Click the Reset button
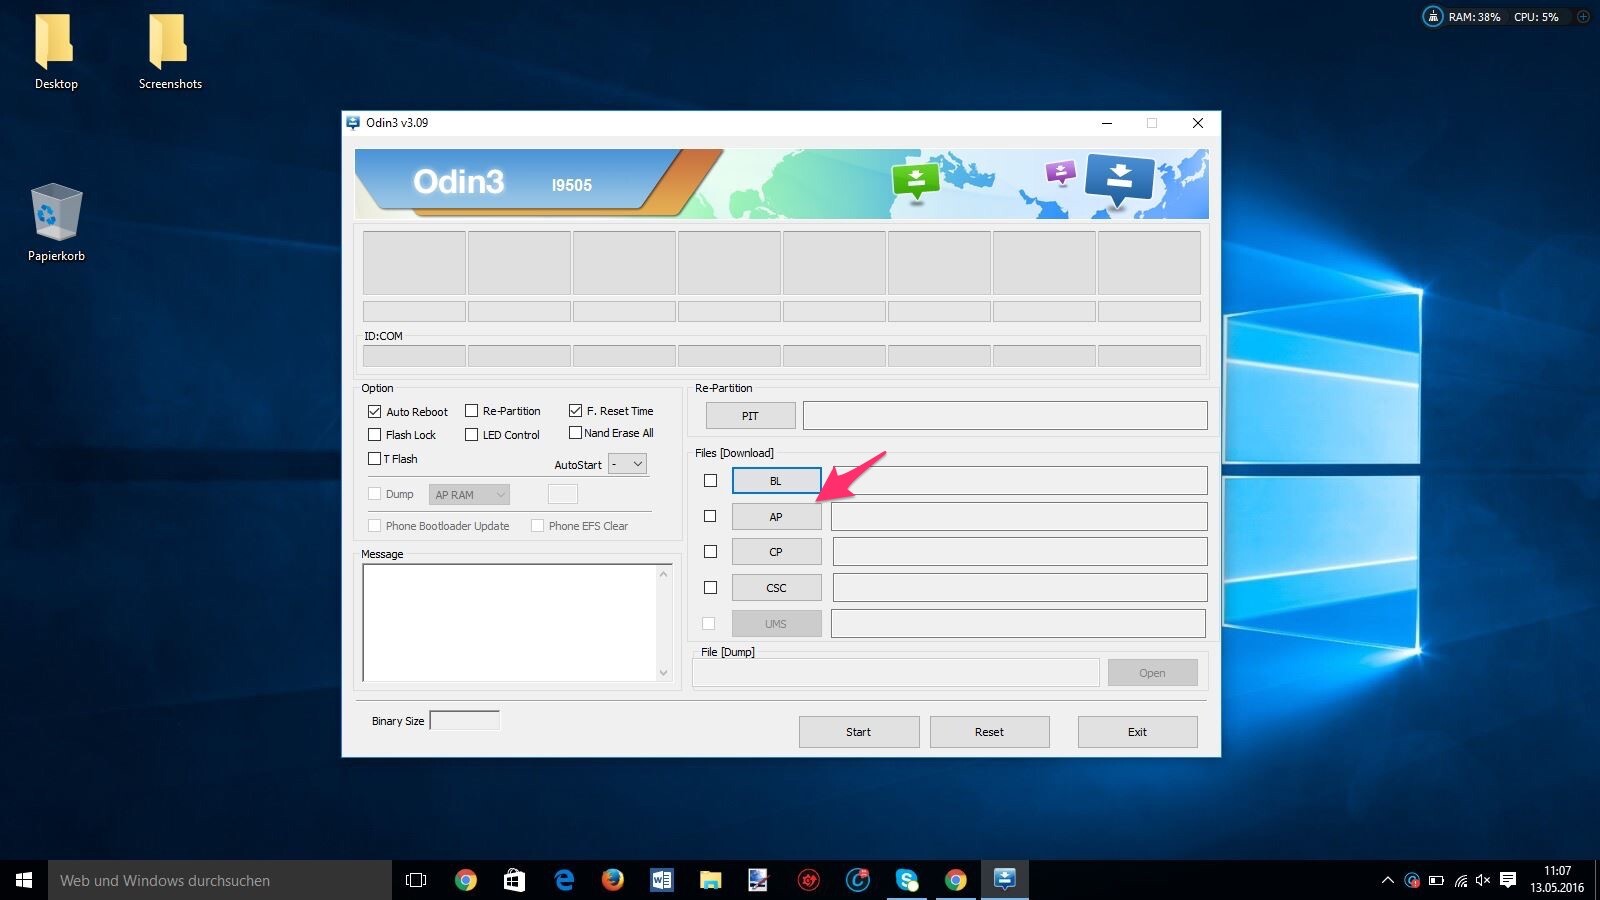The image size is (1600, 900). pos(990,732)
